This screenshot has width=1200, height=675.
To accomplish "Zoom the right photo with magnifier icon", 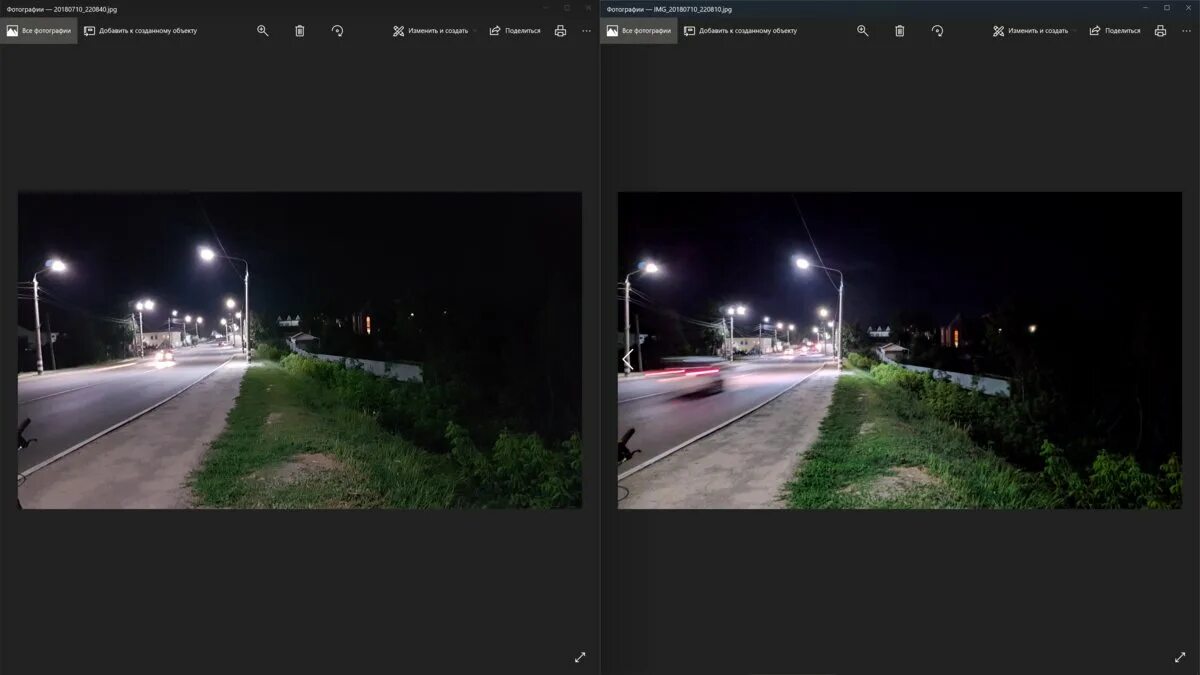I will click(x=863, y=31).
